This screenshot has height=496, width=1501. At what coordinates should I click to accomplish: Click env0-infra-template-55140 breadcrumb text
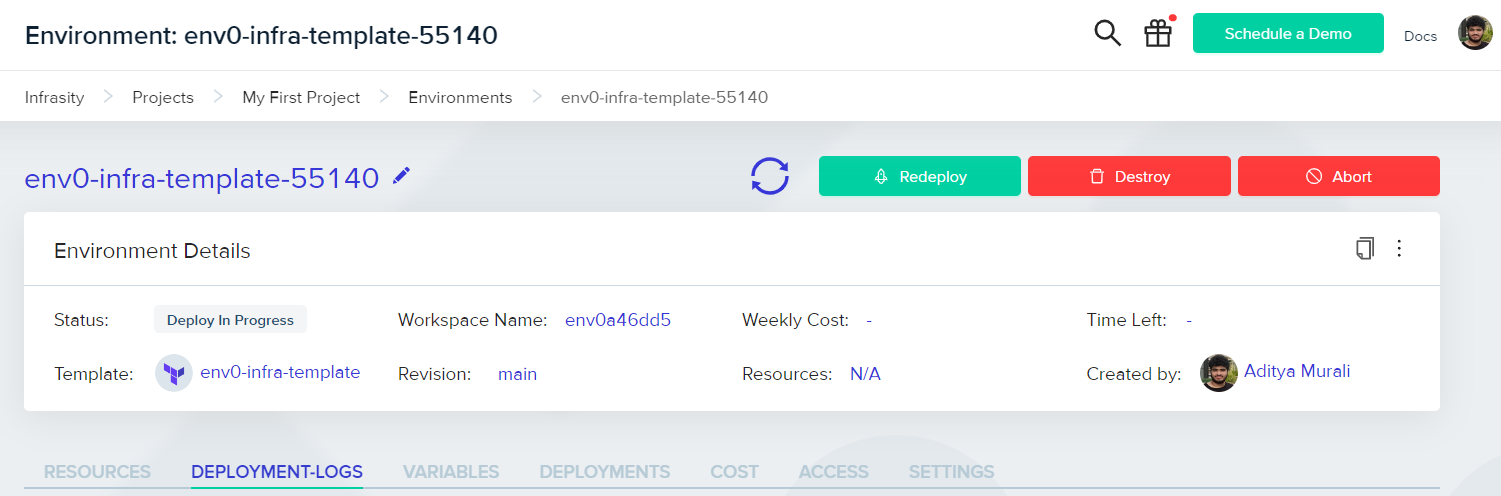pyautogui.click(x=664, y=97)
